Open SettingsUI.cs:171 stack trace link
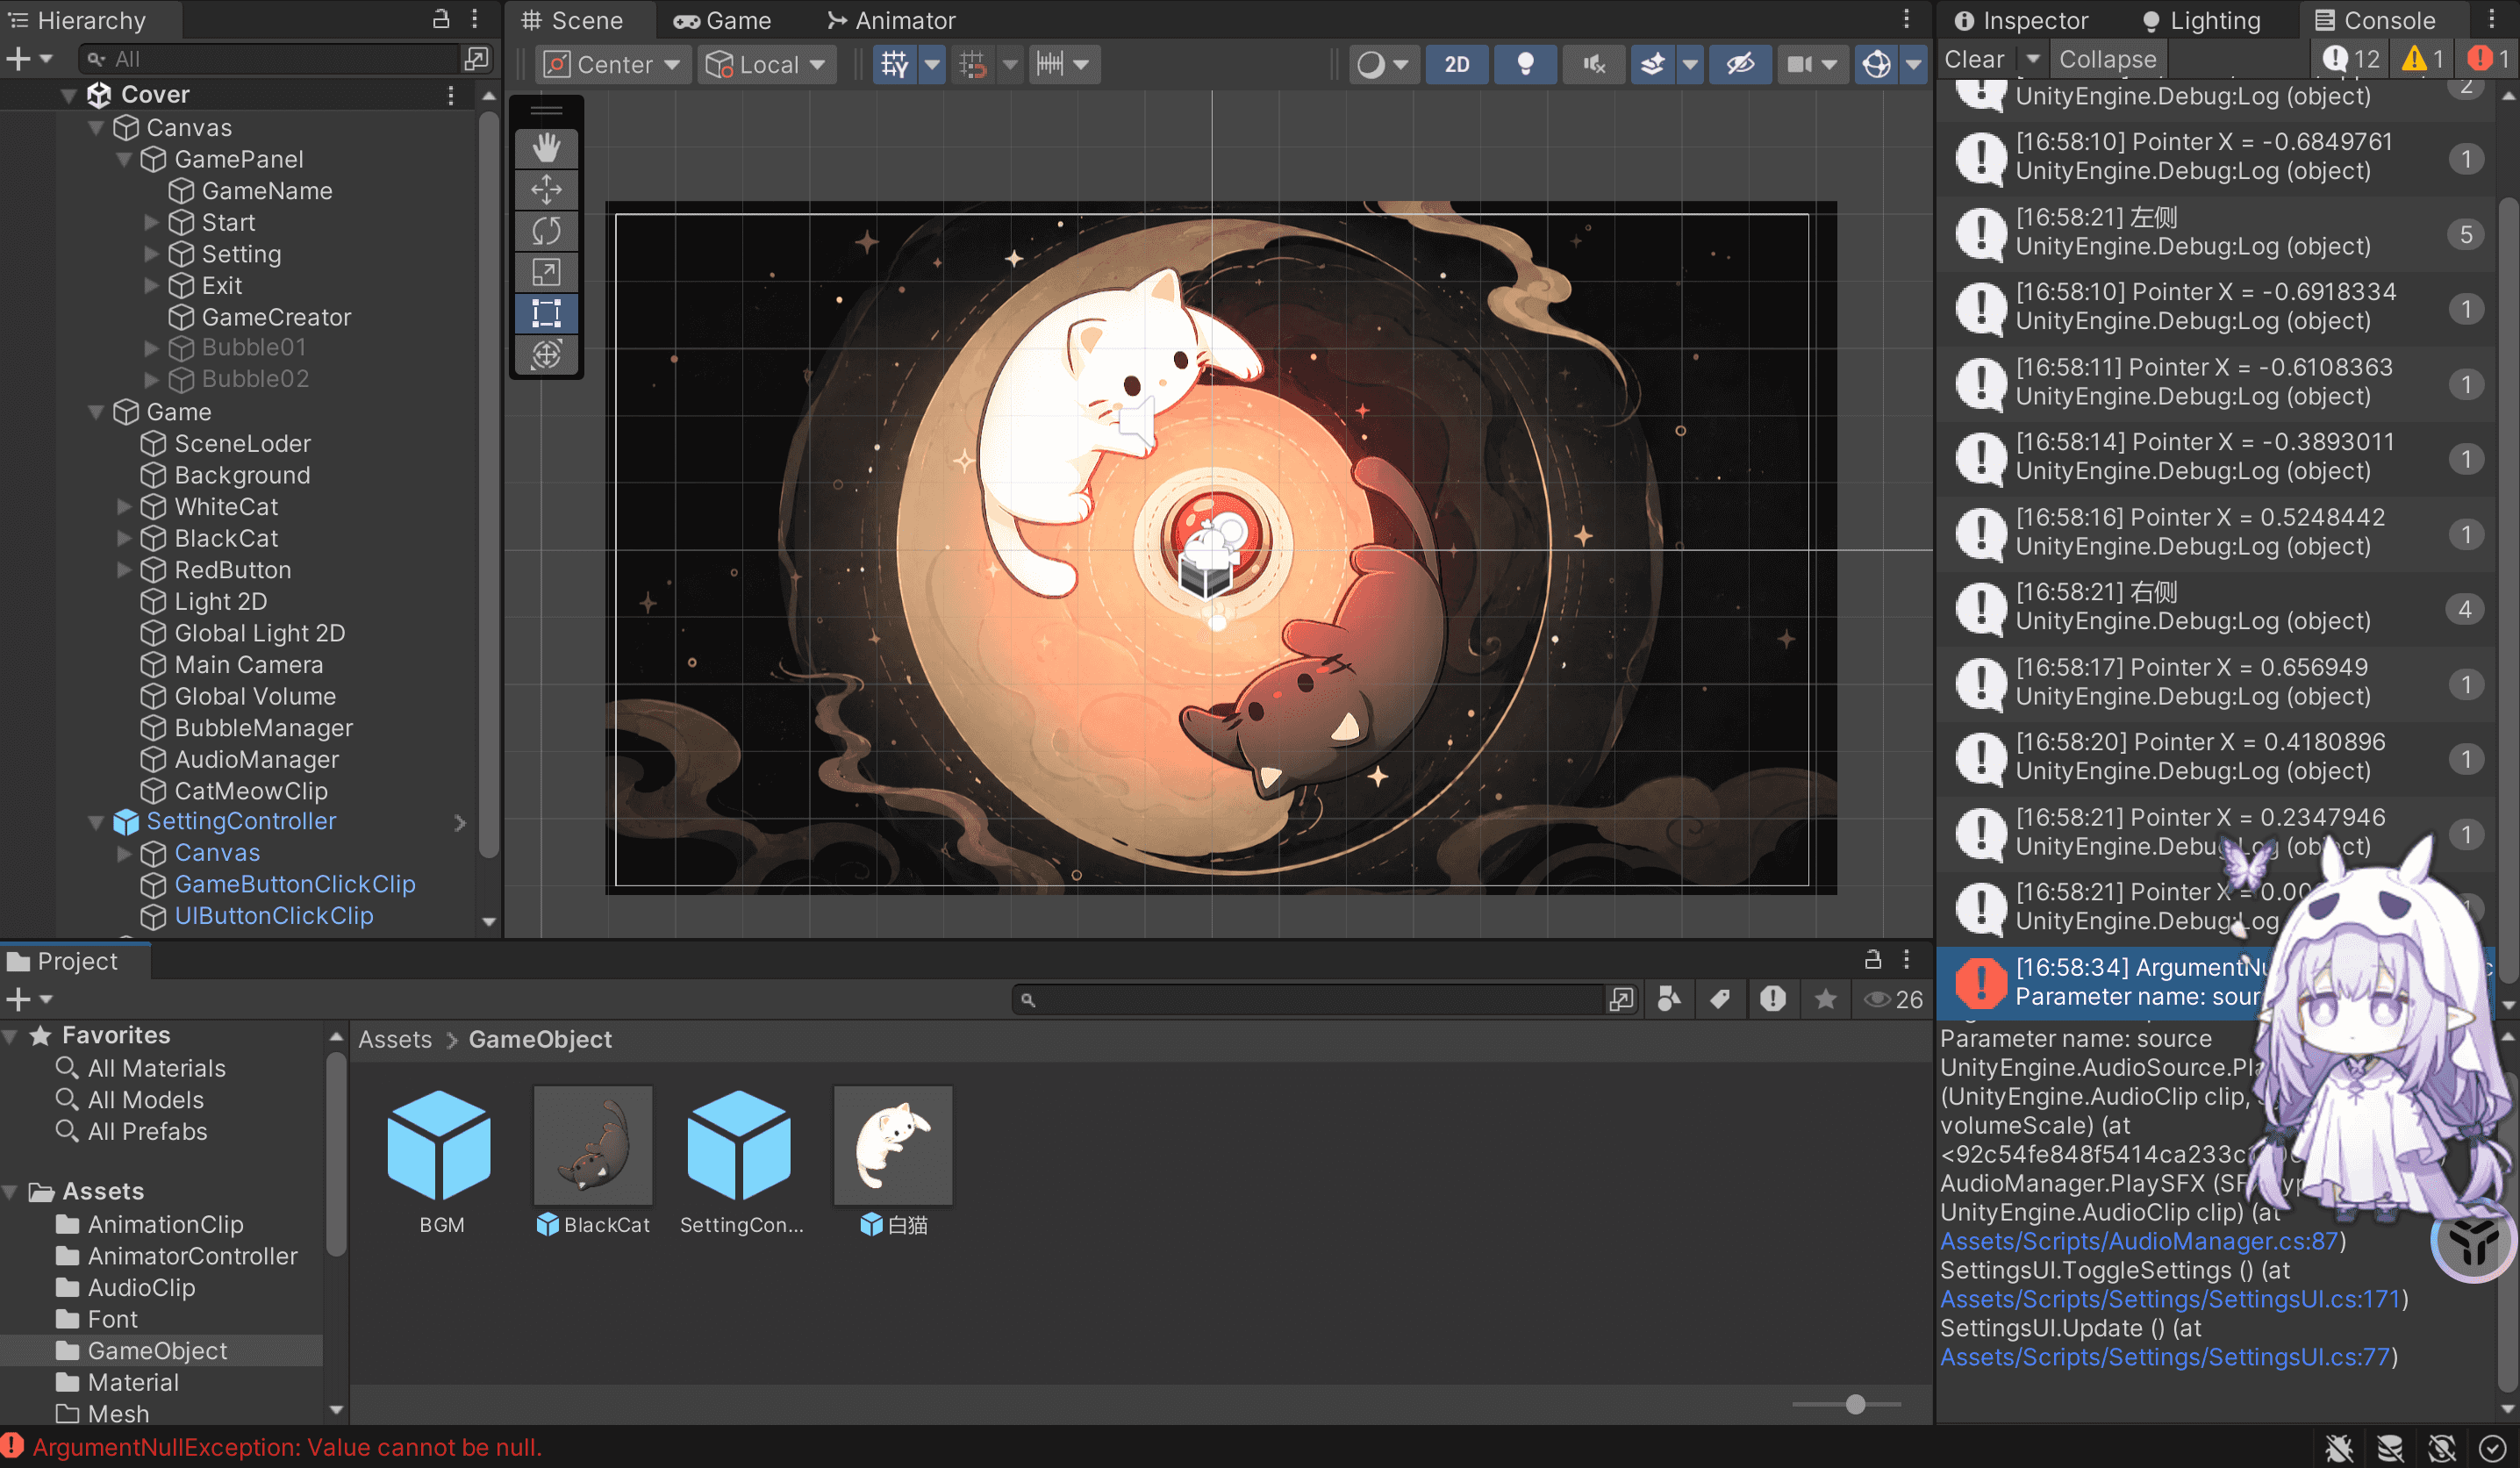Screen dimensions: 2520x1468 (2170, 1299)
